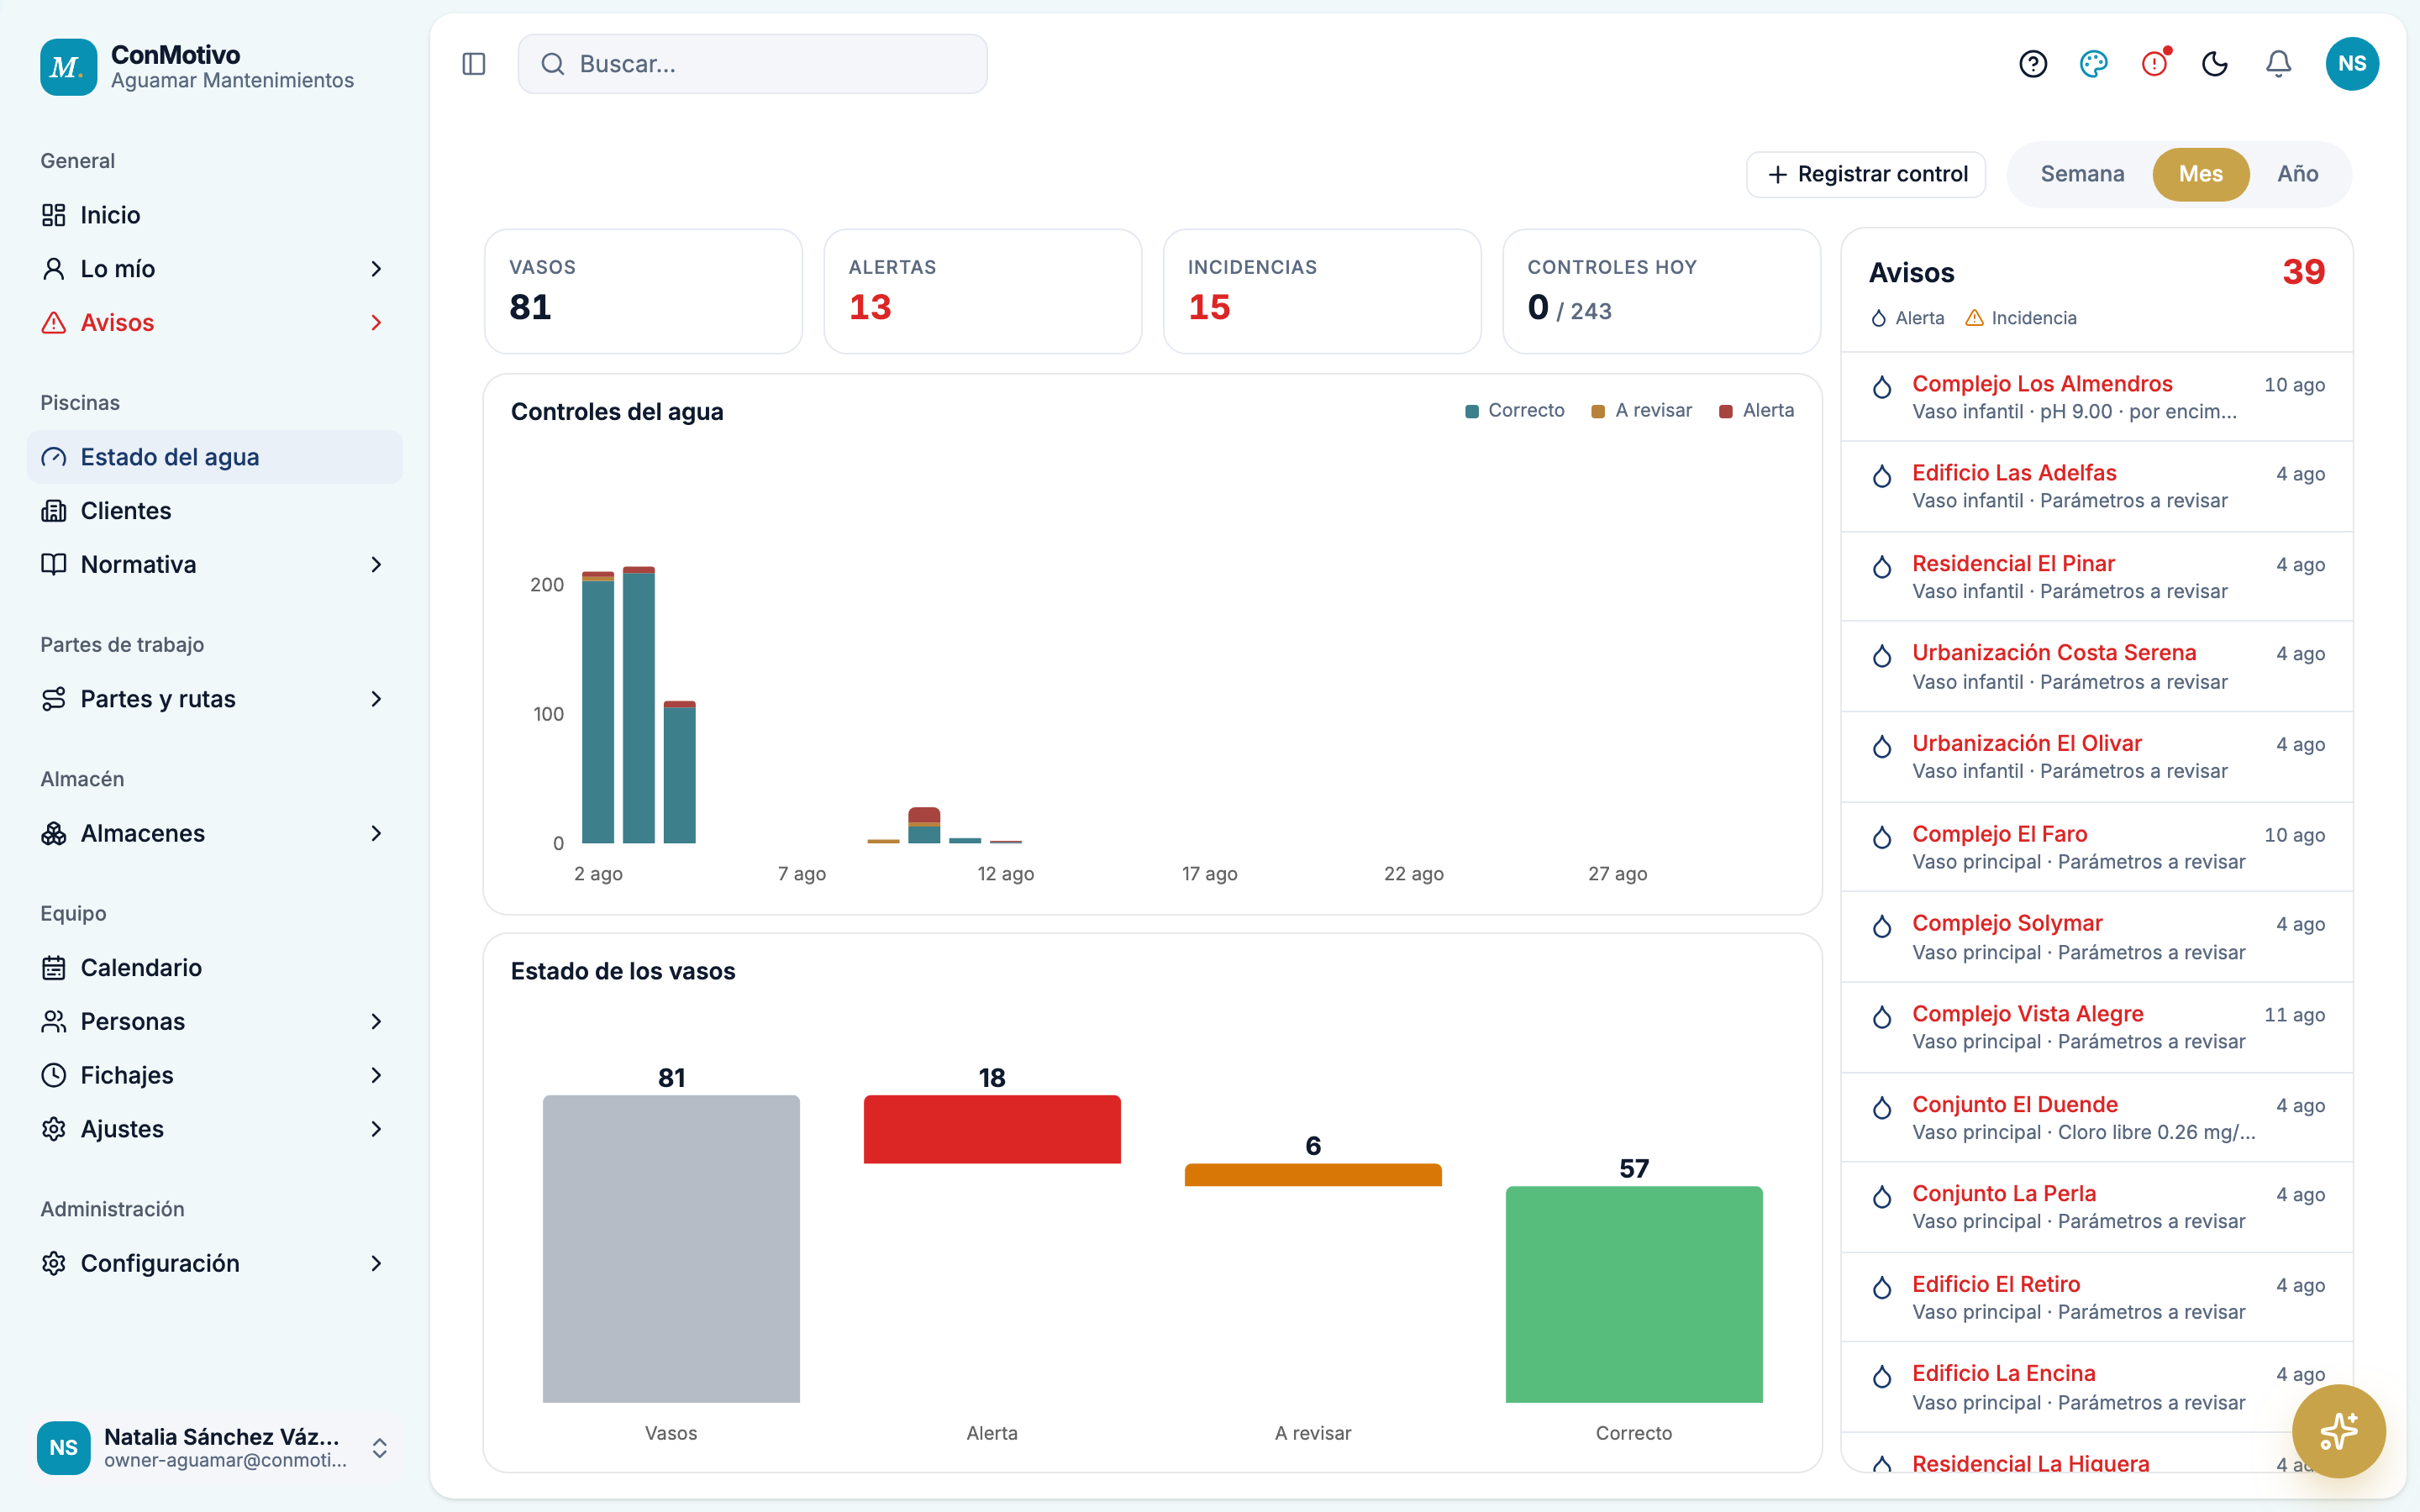Click the Clientes building icon
This screenshot has width=2420, height=1512.
(x=54, y=511)
